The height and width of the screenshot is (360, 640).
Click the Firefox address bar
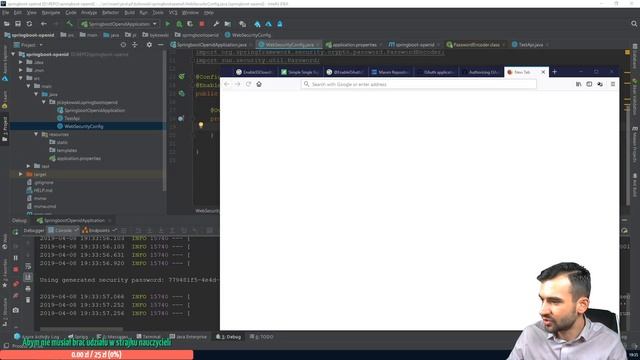419,84
